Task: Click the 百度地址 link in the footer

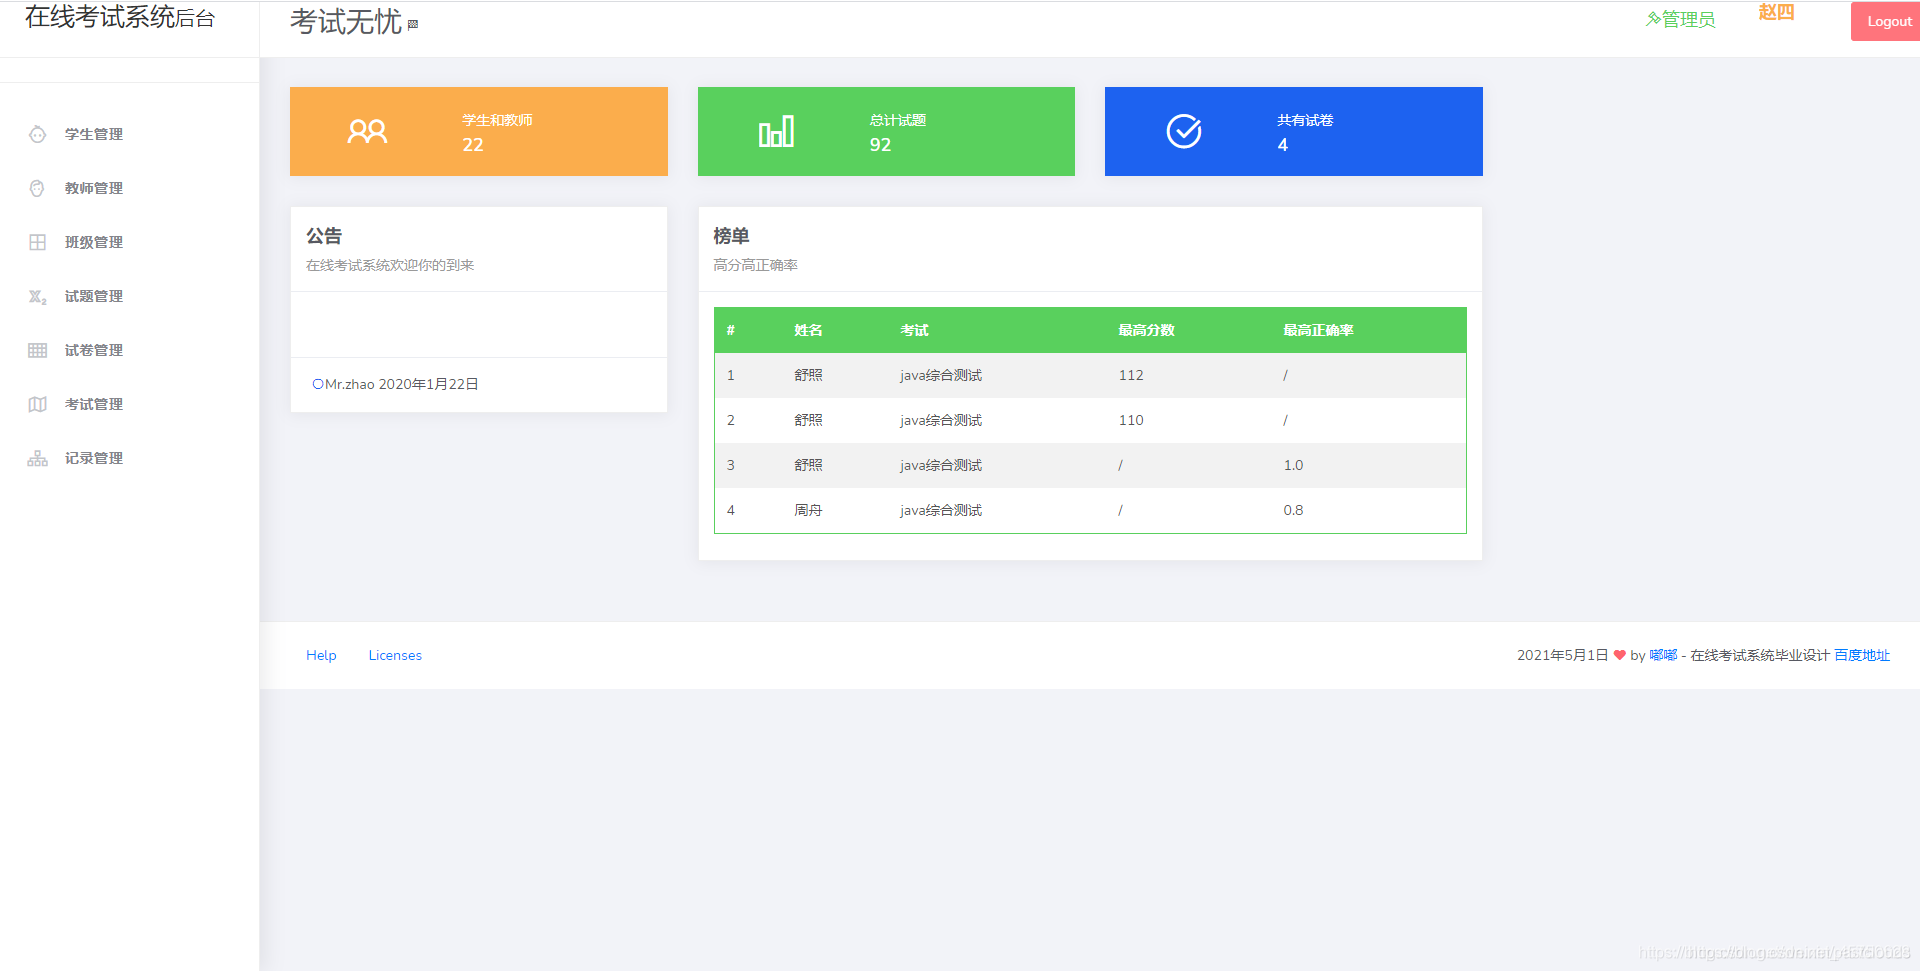Action: [x=1862, y=655]
